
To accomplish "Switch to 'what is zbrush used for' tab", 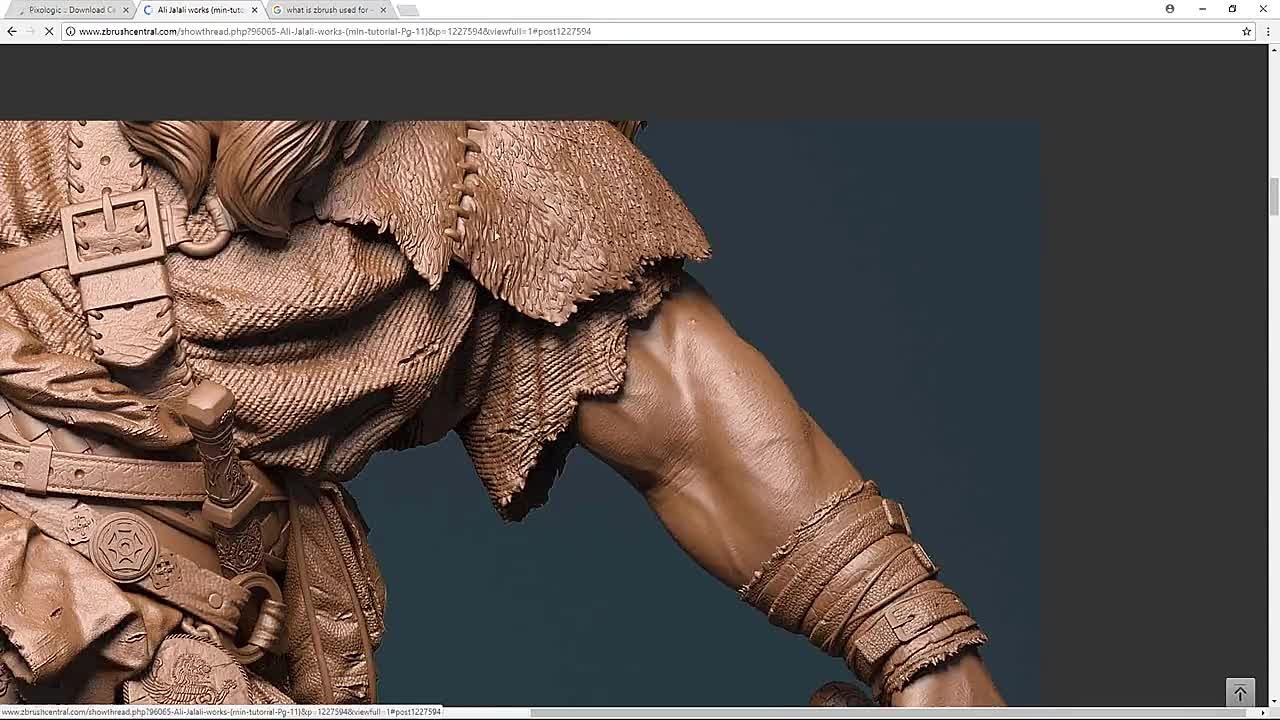I will (x=326, y=10).
